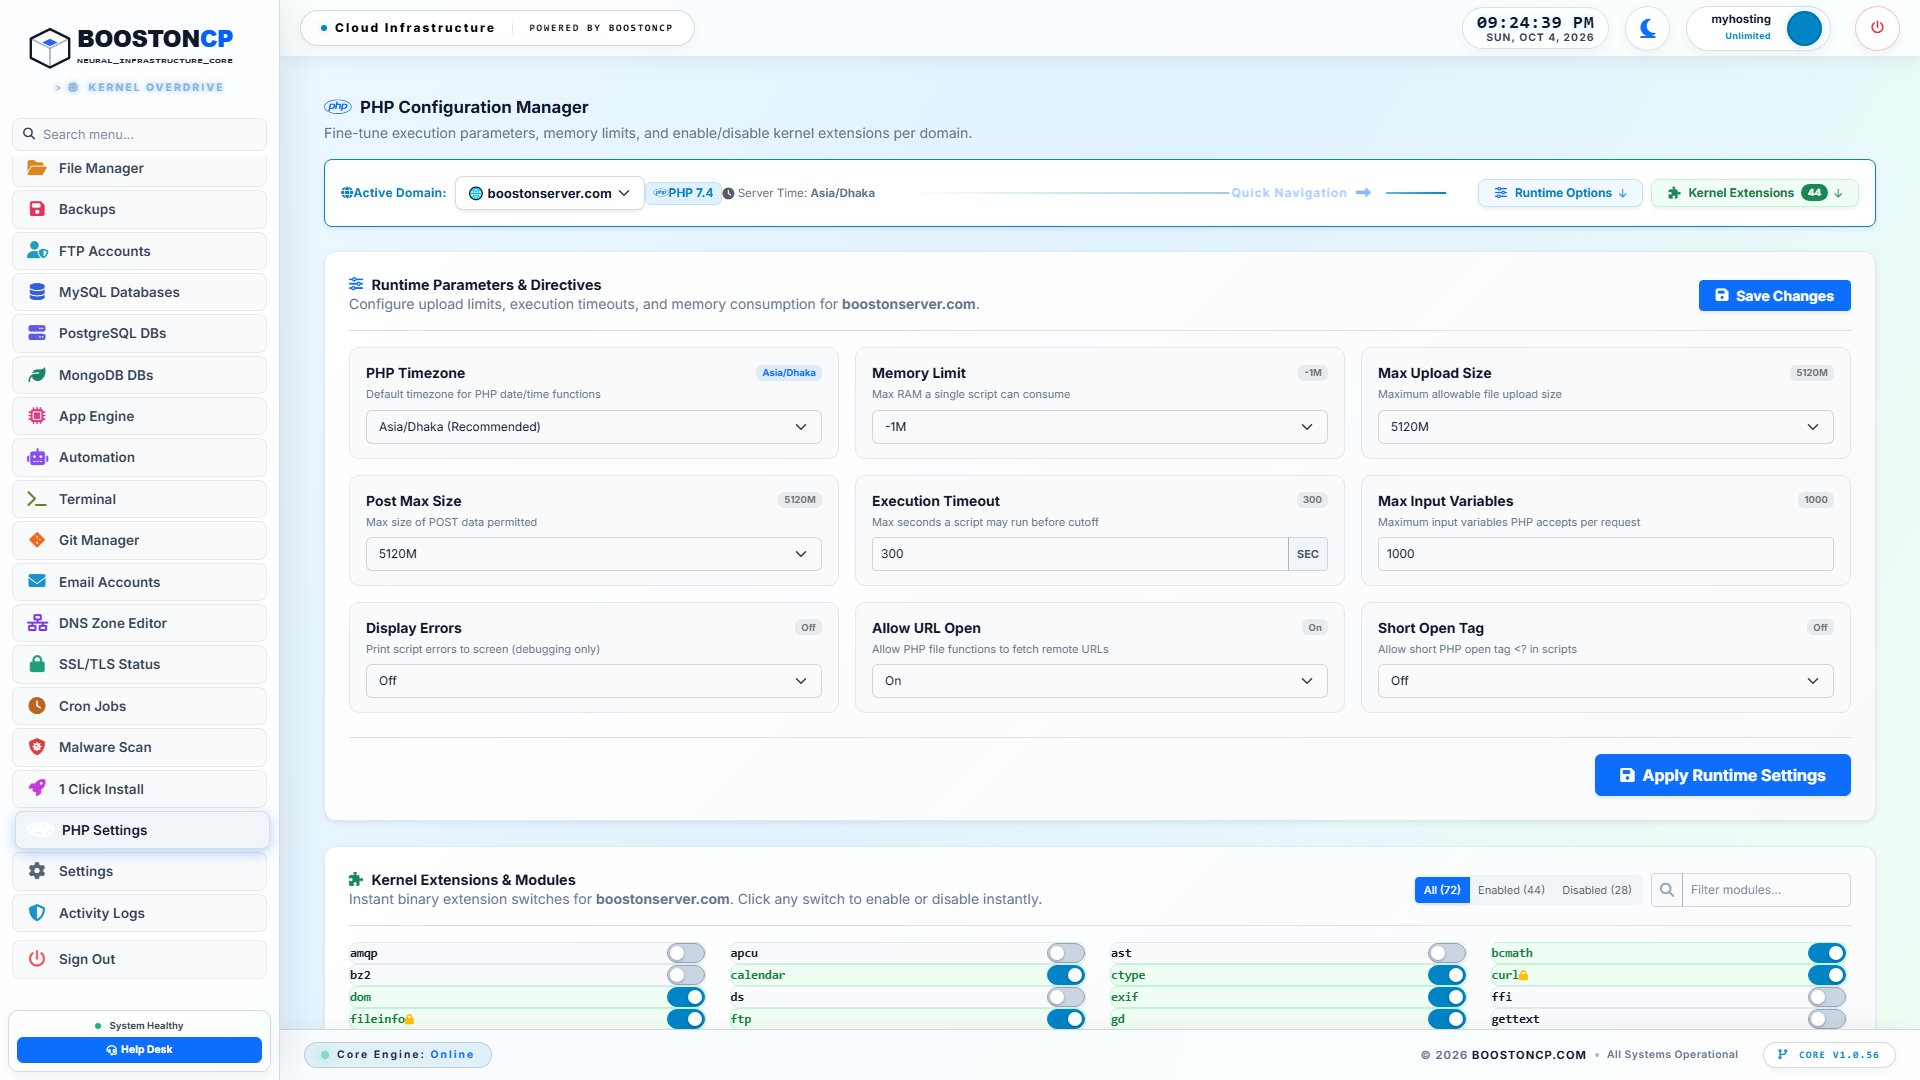Open the Allow URL Open dropdown
Image resolution: width=1920 pixels, height=1080 pixels.
[x=1099, y=681]
